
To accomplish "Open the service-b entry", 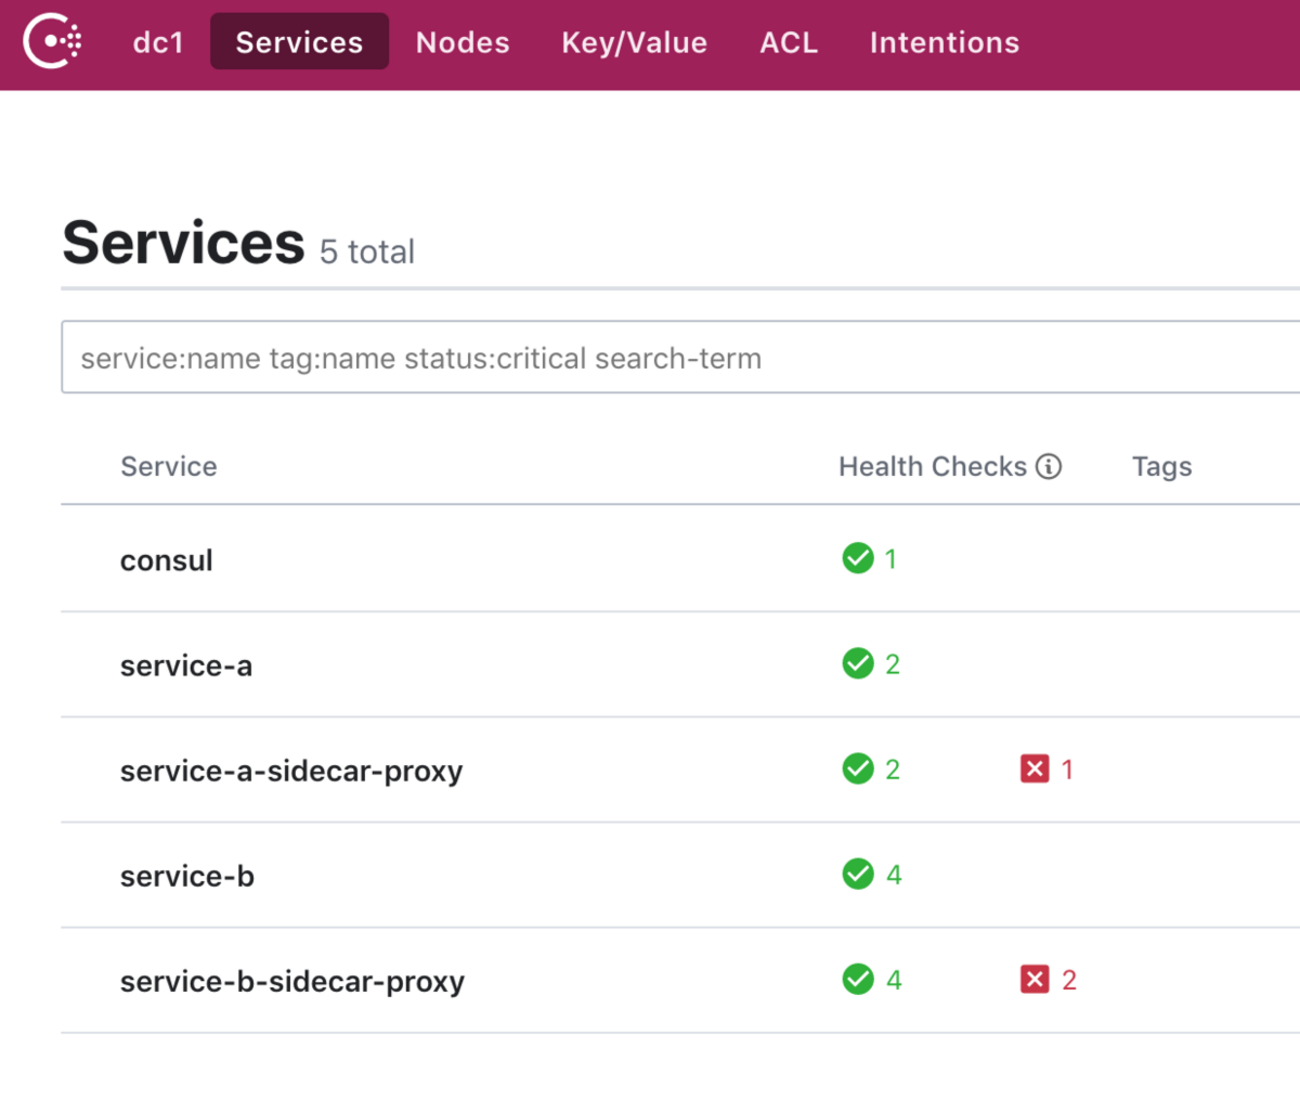I will click(187, 876).
